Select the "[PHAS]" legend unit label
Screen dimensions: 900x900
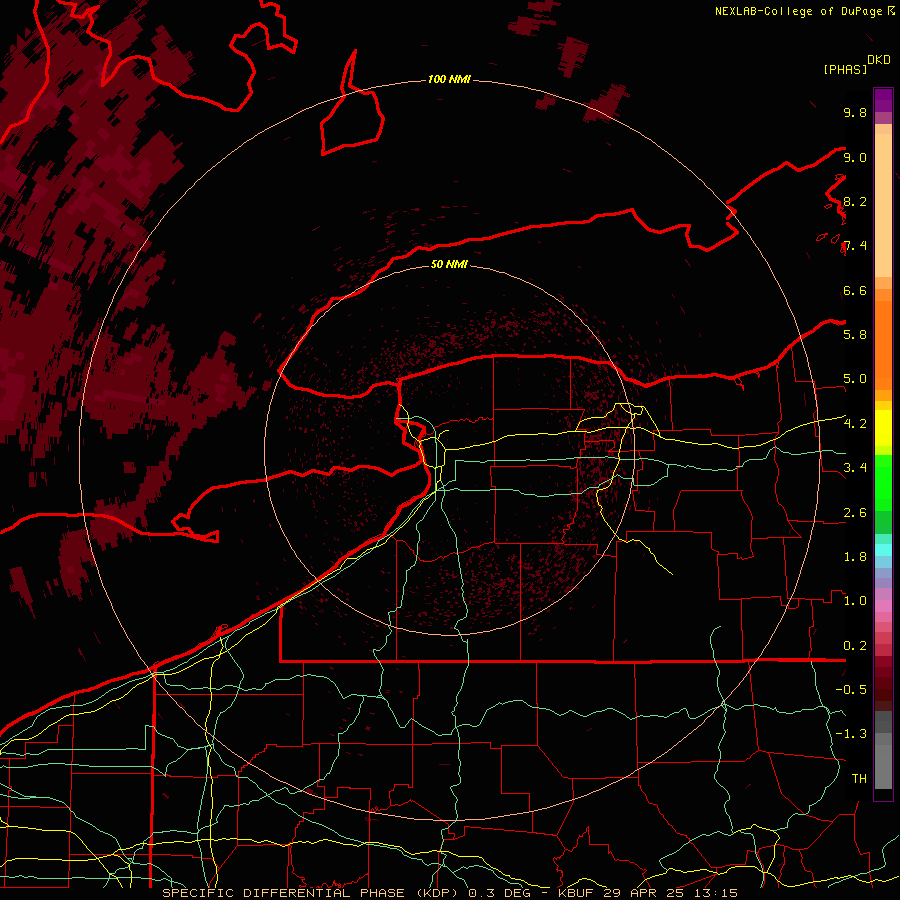pos(845,69)
